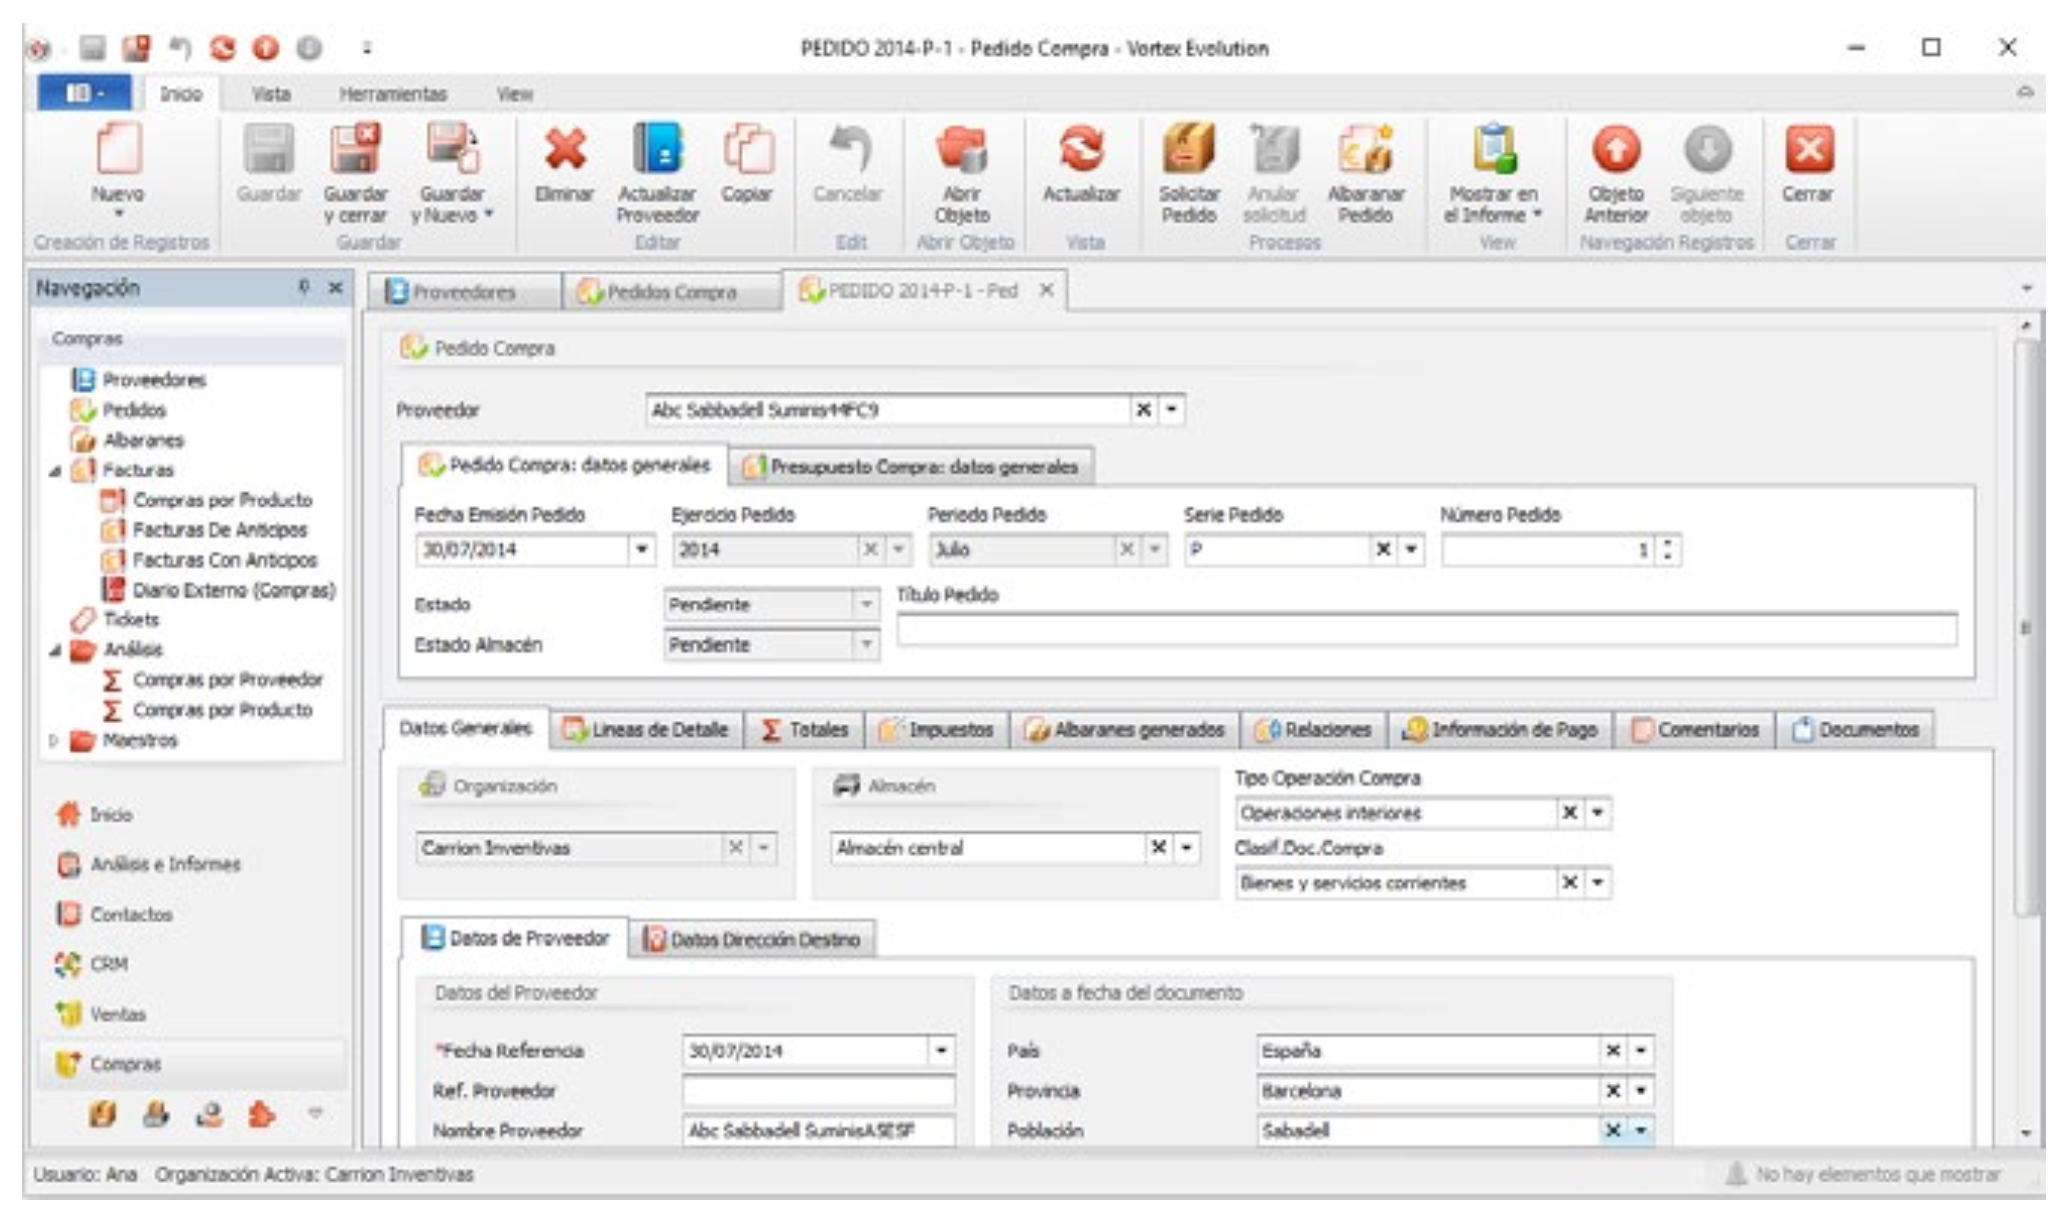Click in Ref. Proveedor input field
2062x1216 pixels.
(x=818, y=1091)
